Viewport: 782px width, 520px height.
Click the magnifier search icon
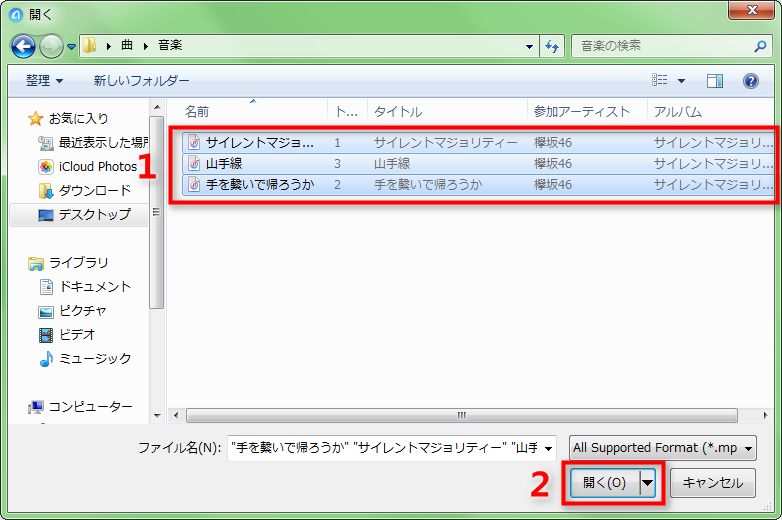pos(760,46)
